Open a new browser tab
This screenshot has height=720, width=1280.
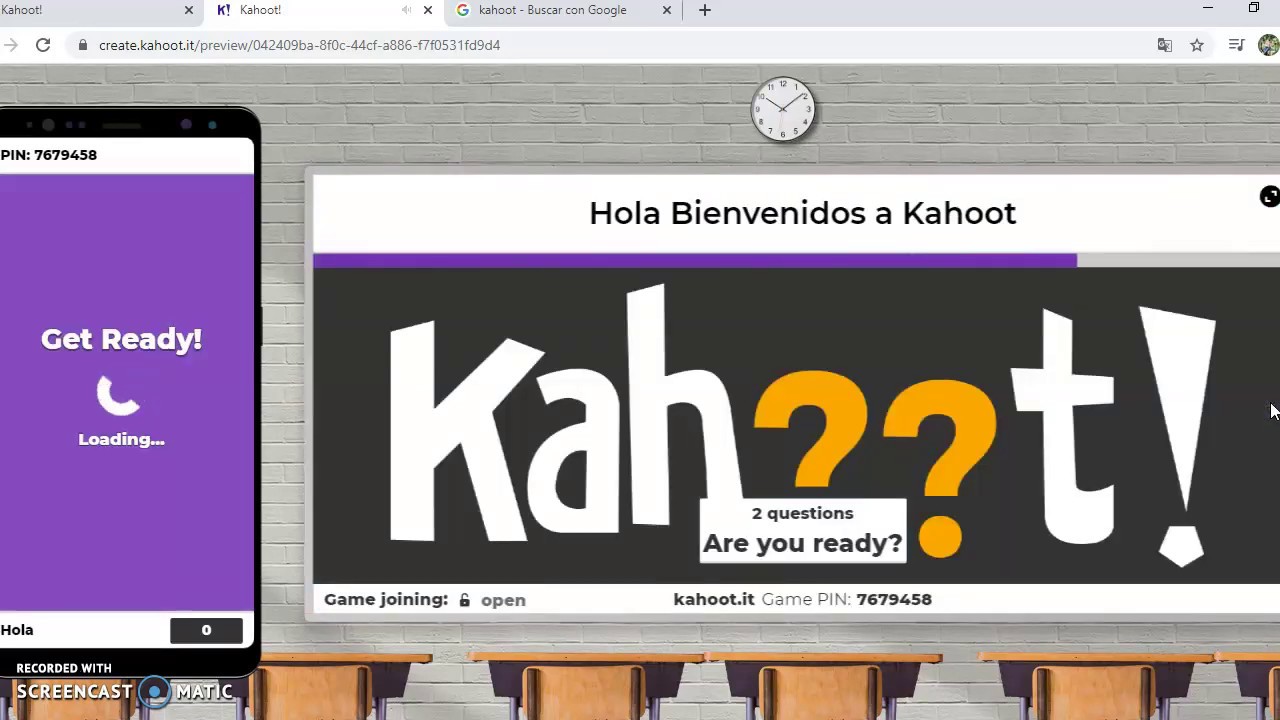click(705, 10)
